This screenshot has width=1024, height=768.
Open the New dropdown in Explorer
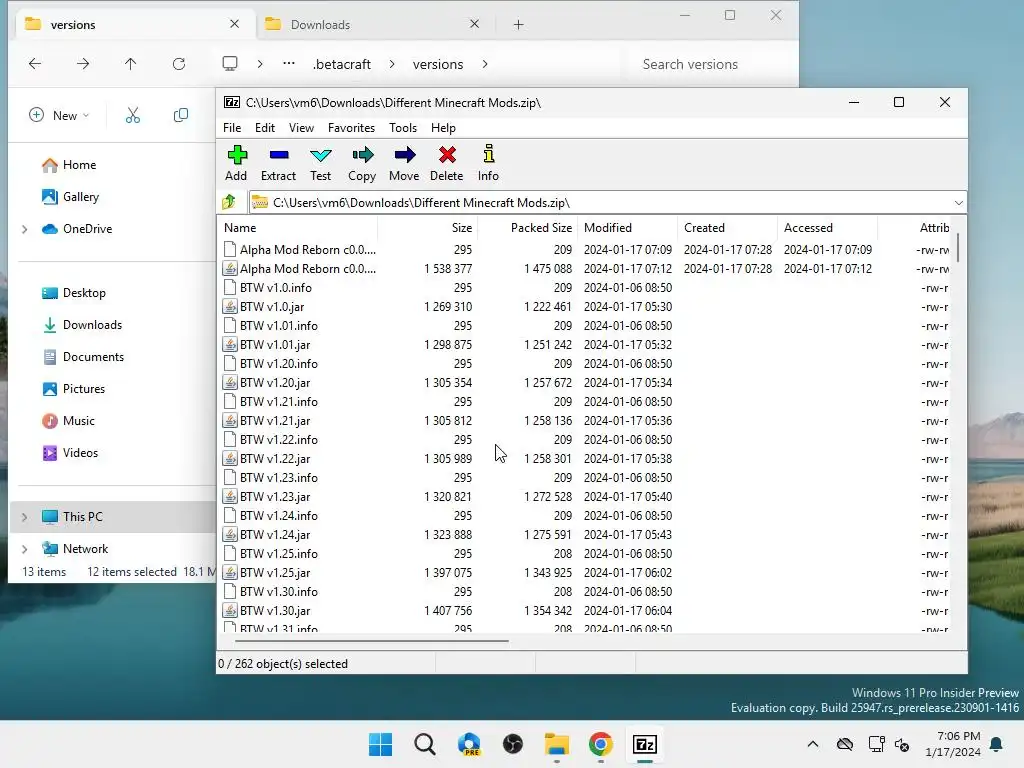tap(59, 116)
